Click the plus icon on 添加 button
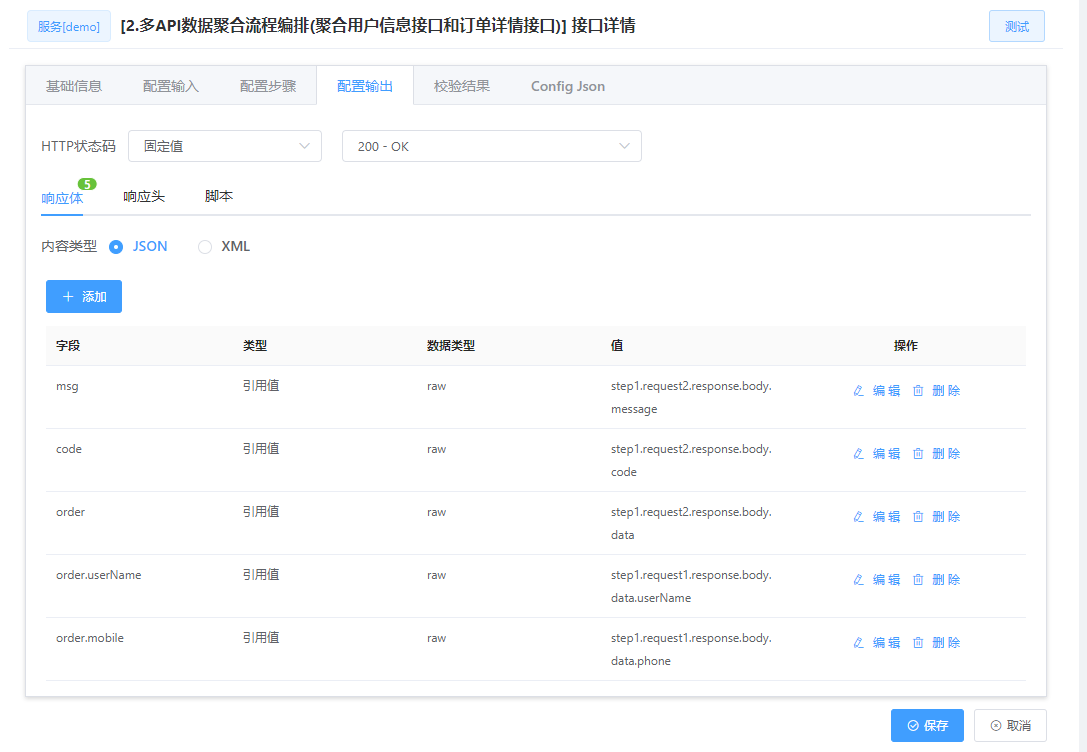Viewport: 1087px width, 752px height. point(68,297)
